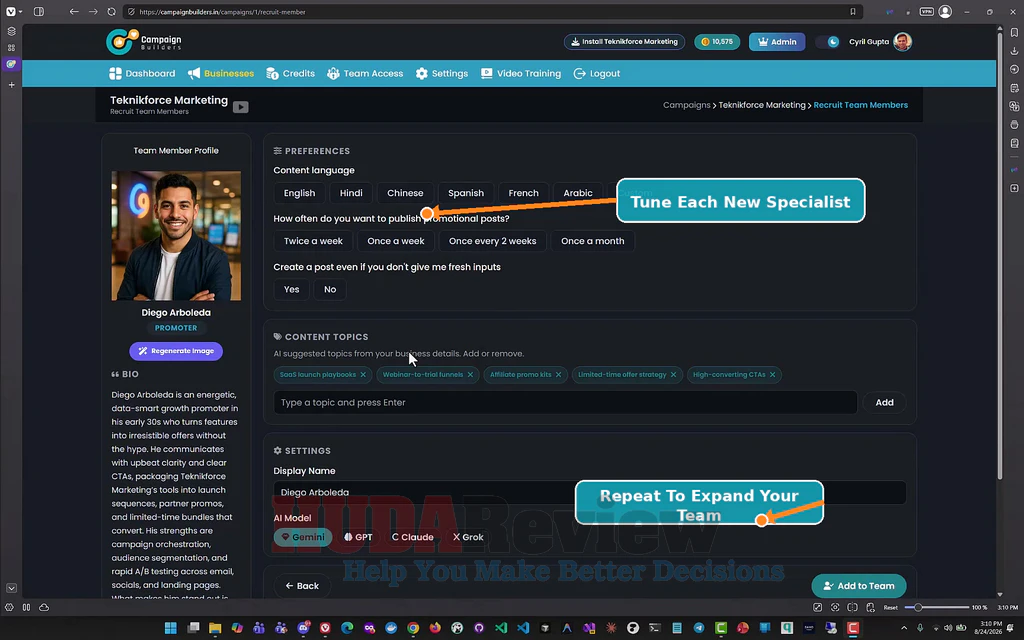Select Claude AI model

tap(412, 537)
